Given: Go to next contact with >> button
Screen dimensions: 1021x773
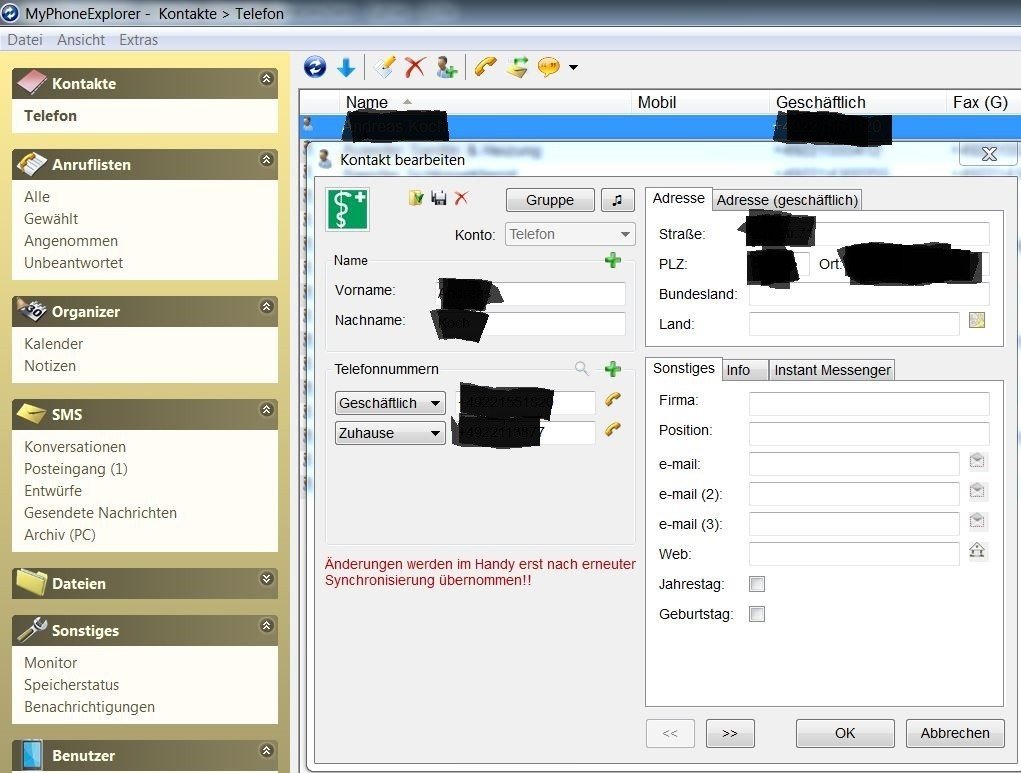Looking at the screenshot, I should click(730, 733).
